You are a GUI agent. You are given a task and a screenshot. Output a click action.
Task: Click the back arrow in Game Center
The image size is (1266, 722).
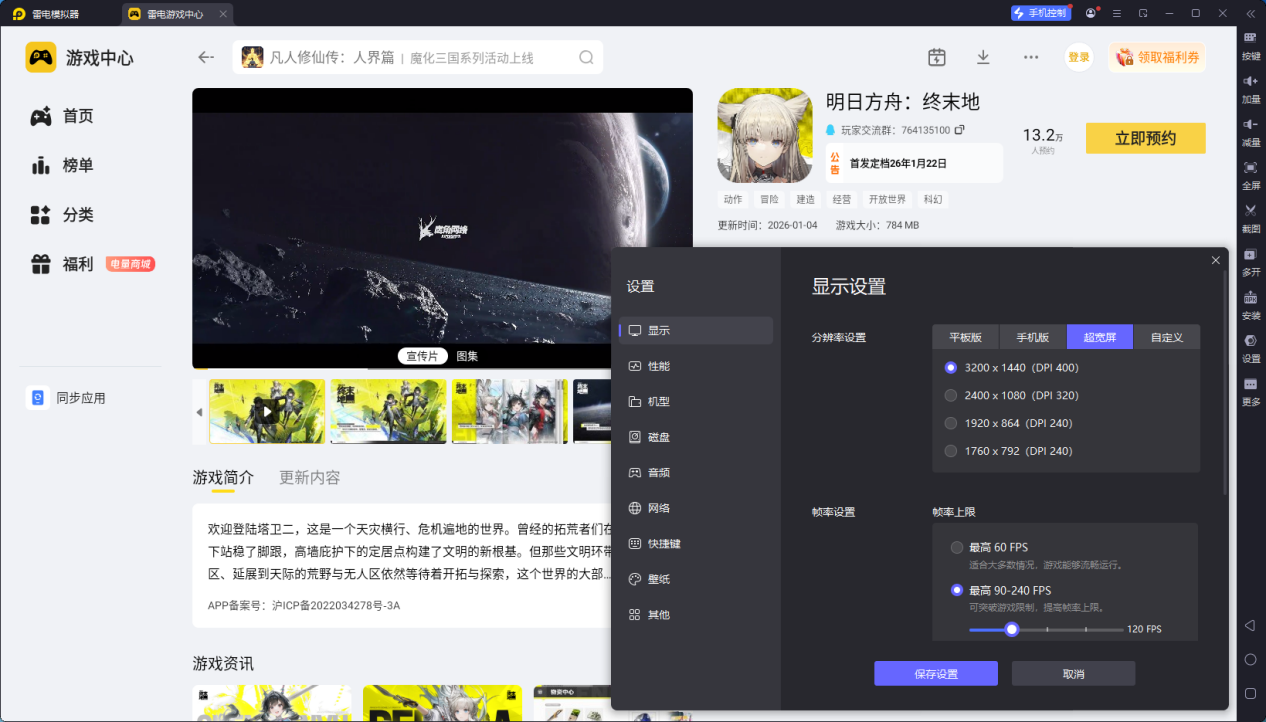tap(206, 57)
